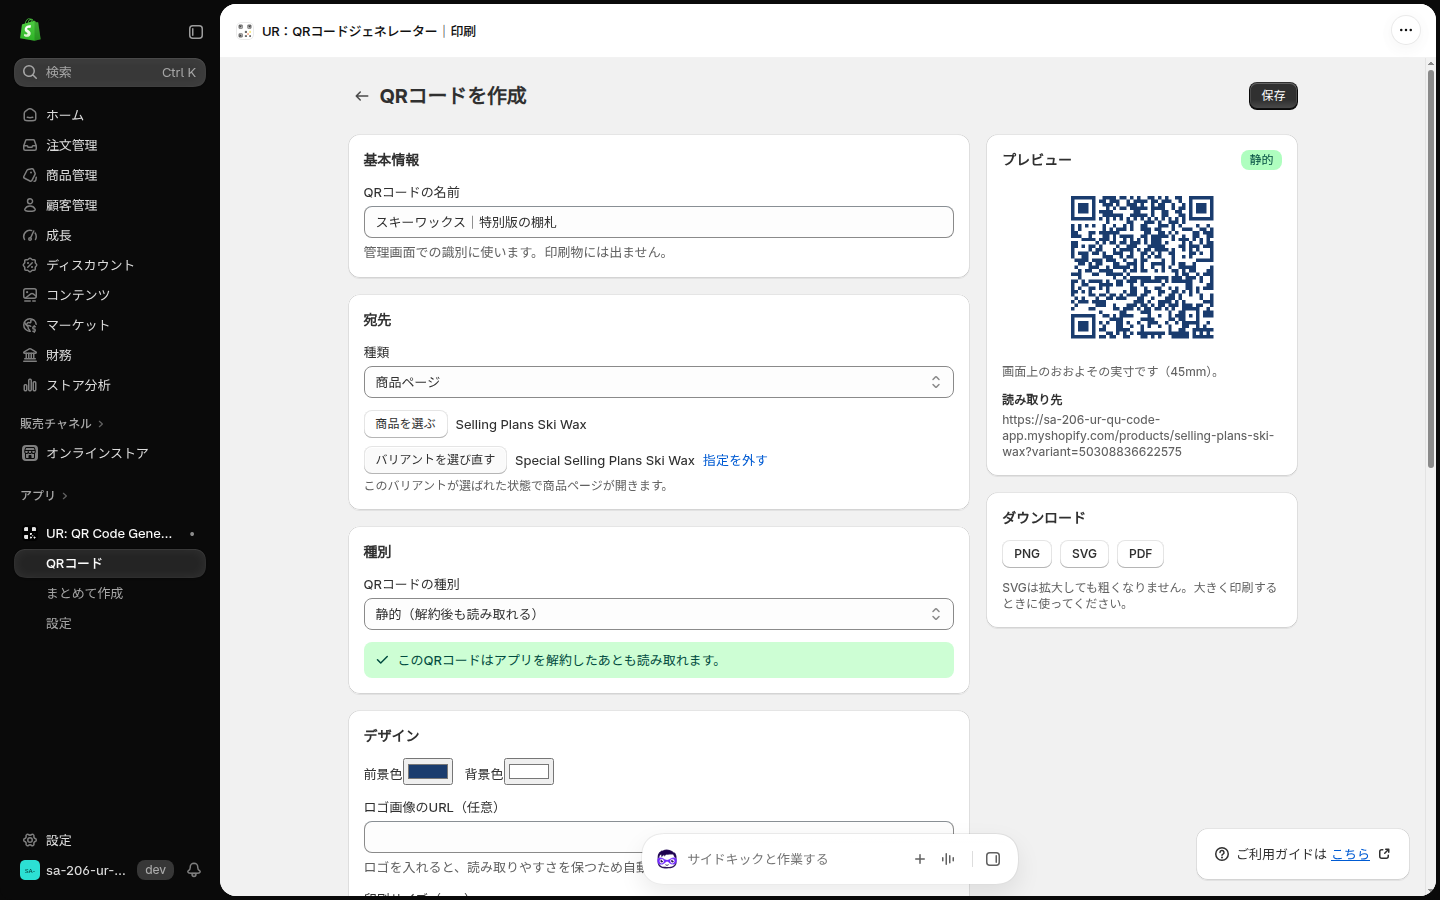Image resolution: width=1440 pixels, height=900 pixels.
Task: Click the Sidekick voice waveform icon
Action: 948,859
